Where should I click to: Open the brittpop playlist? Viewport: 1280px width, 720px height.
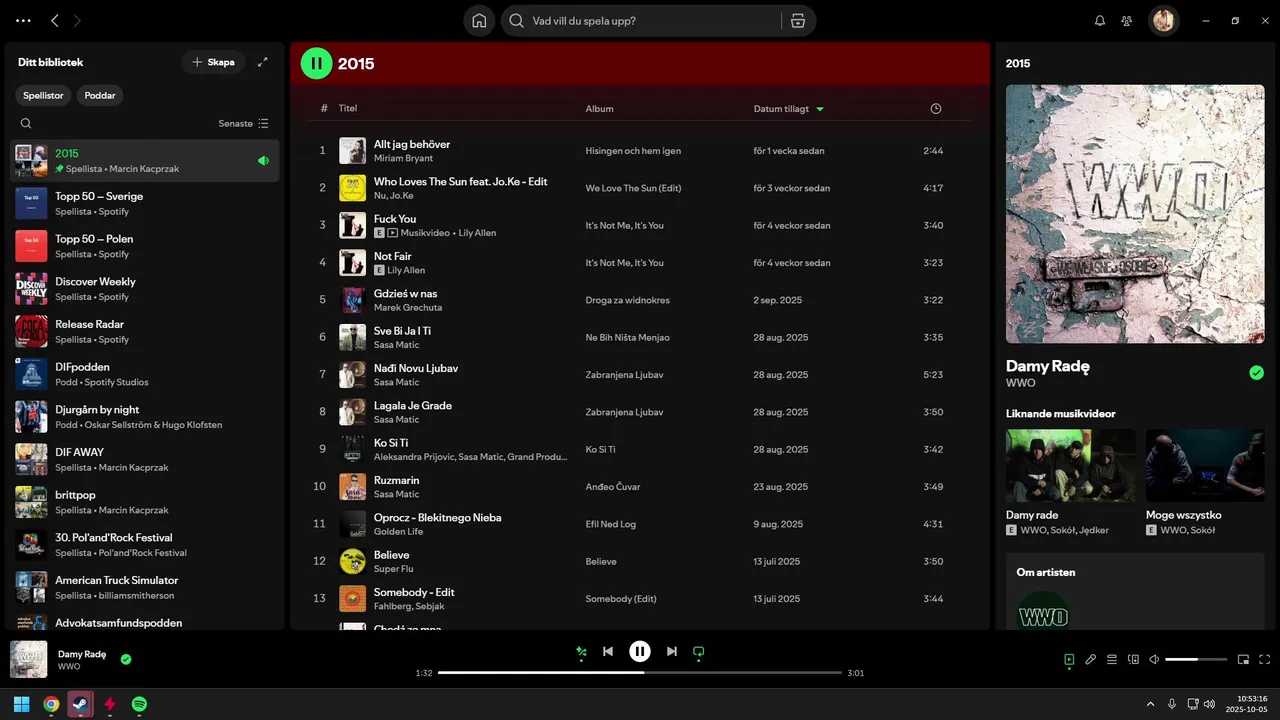pos(145,502)
